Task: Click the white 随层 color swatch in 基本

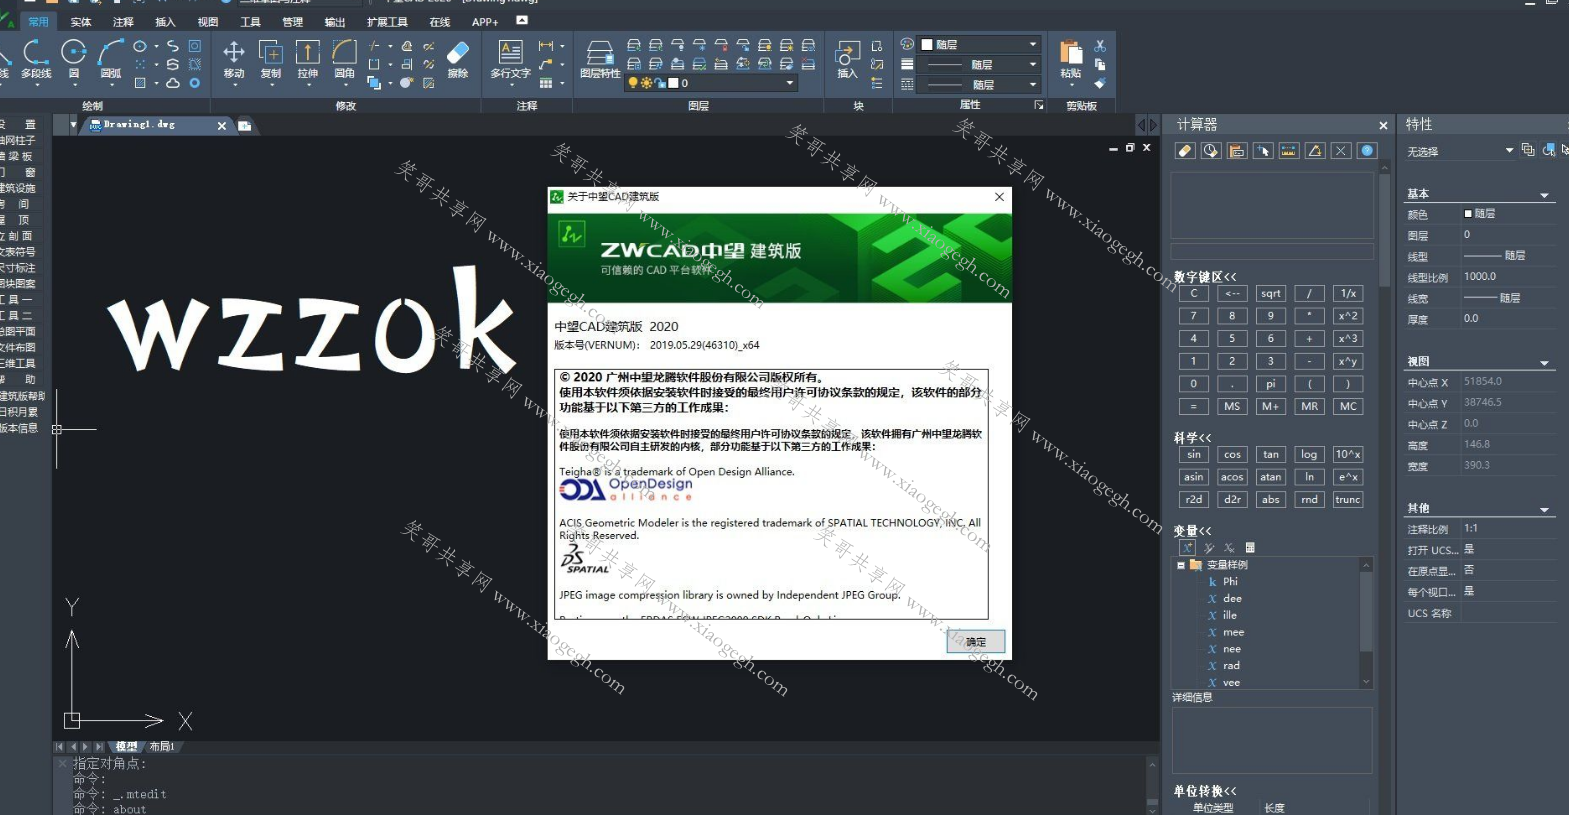Action: (x=1468, y=214)
